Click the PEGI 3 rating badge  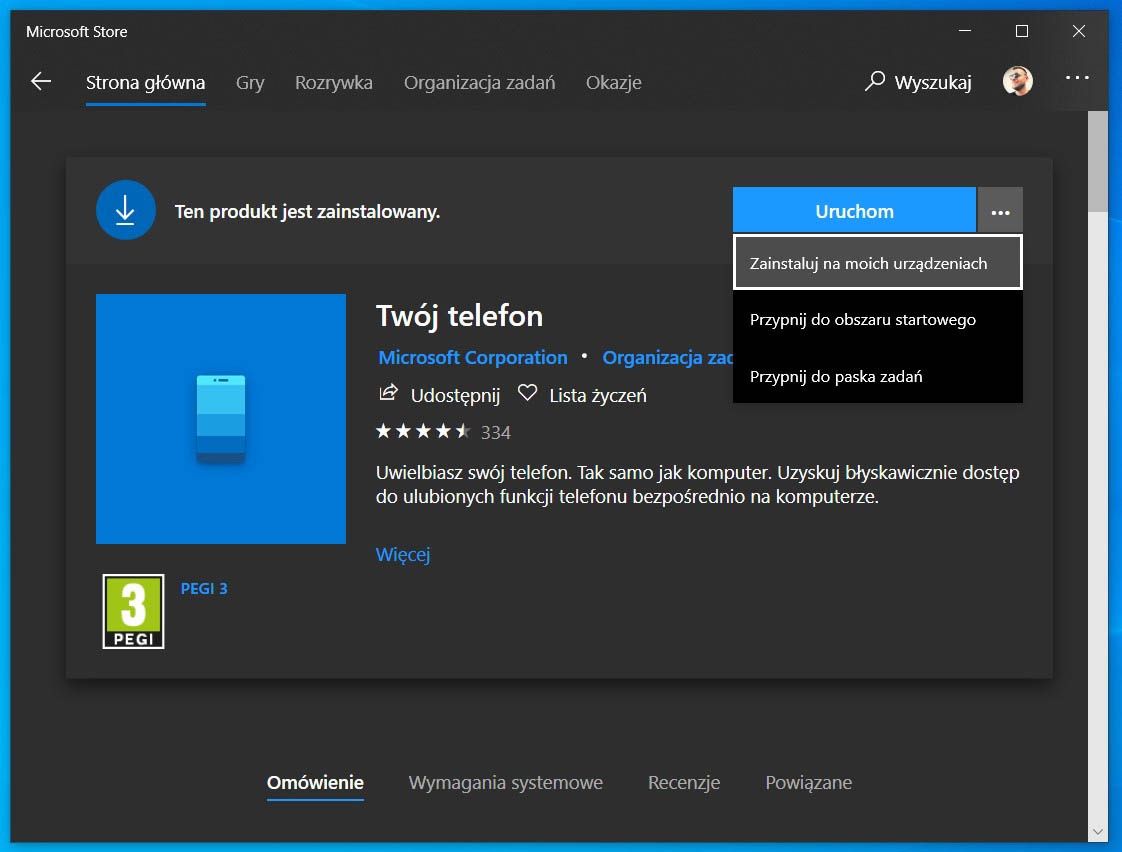tap(133, 612)
